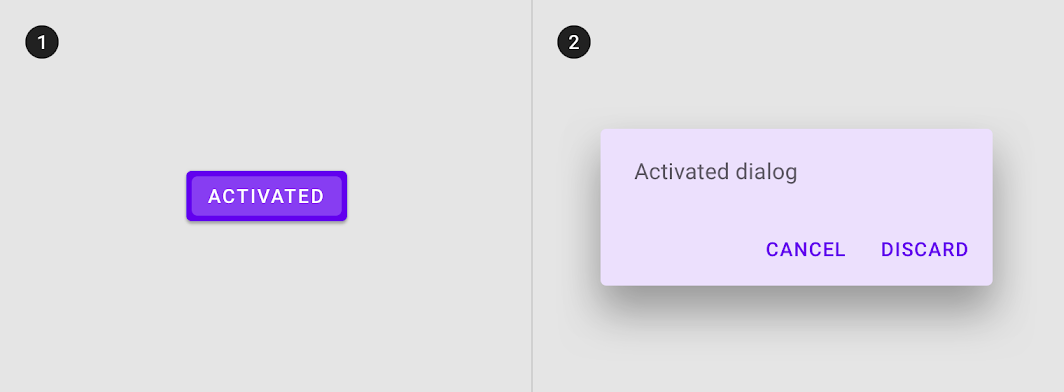The image size is (1064, 392).
Task: Click CANCEL in the Activated dialog
Action: click(805, 250)
